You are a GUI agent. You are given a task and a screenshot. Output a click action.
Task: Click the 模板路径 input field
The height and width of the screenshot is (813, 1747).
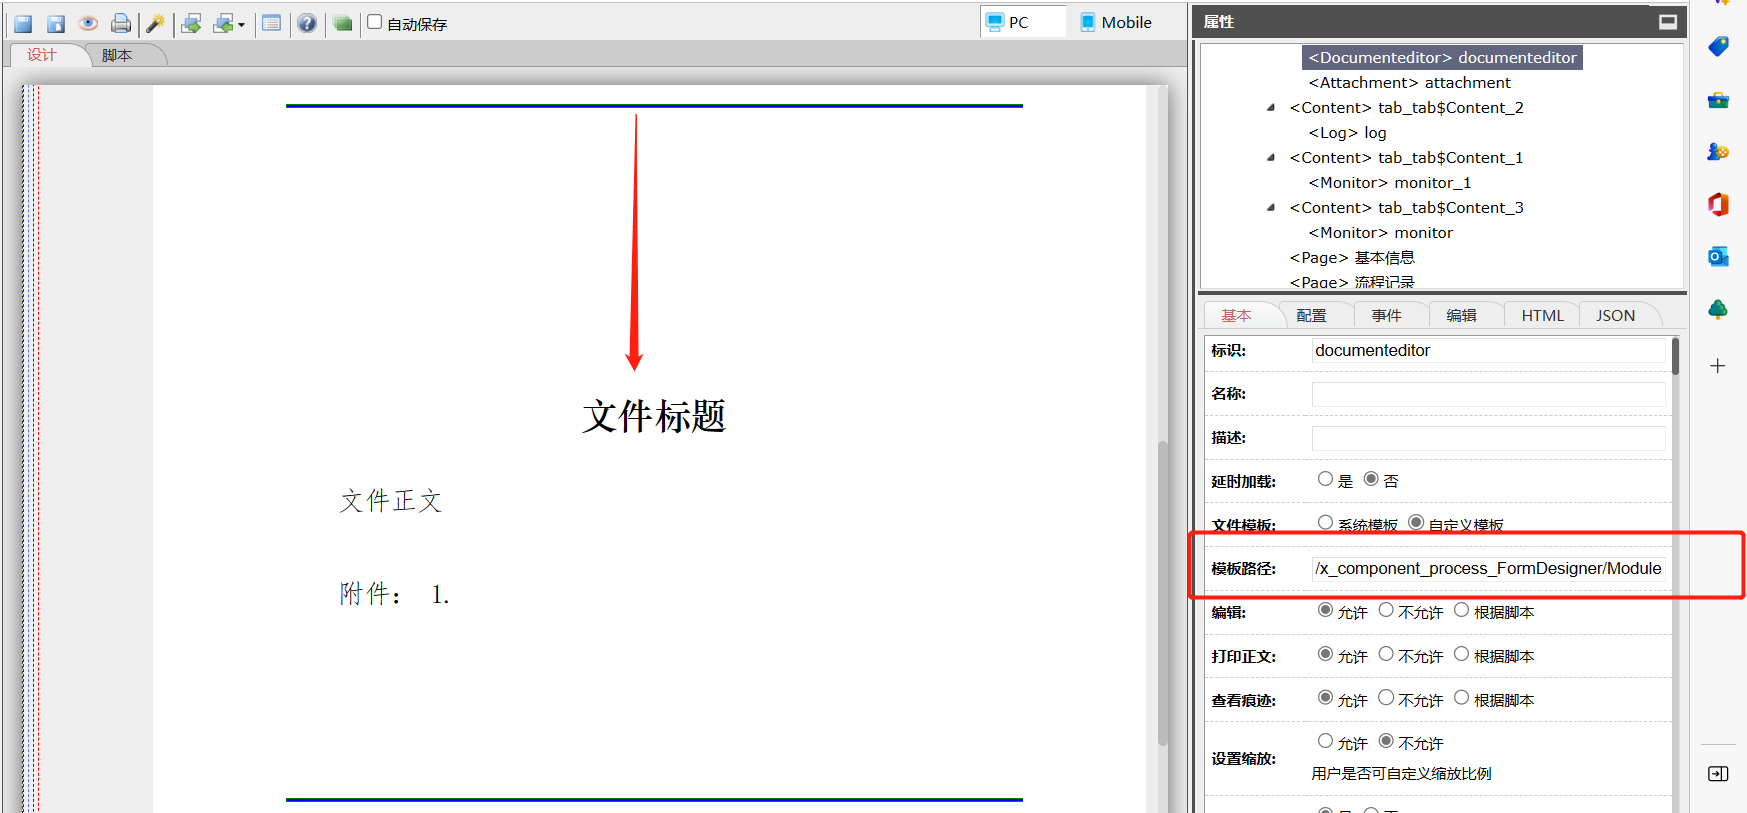(1488, 568)
